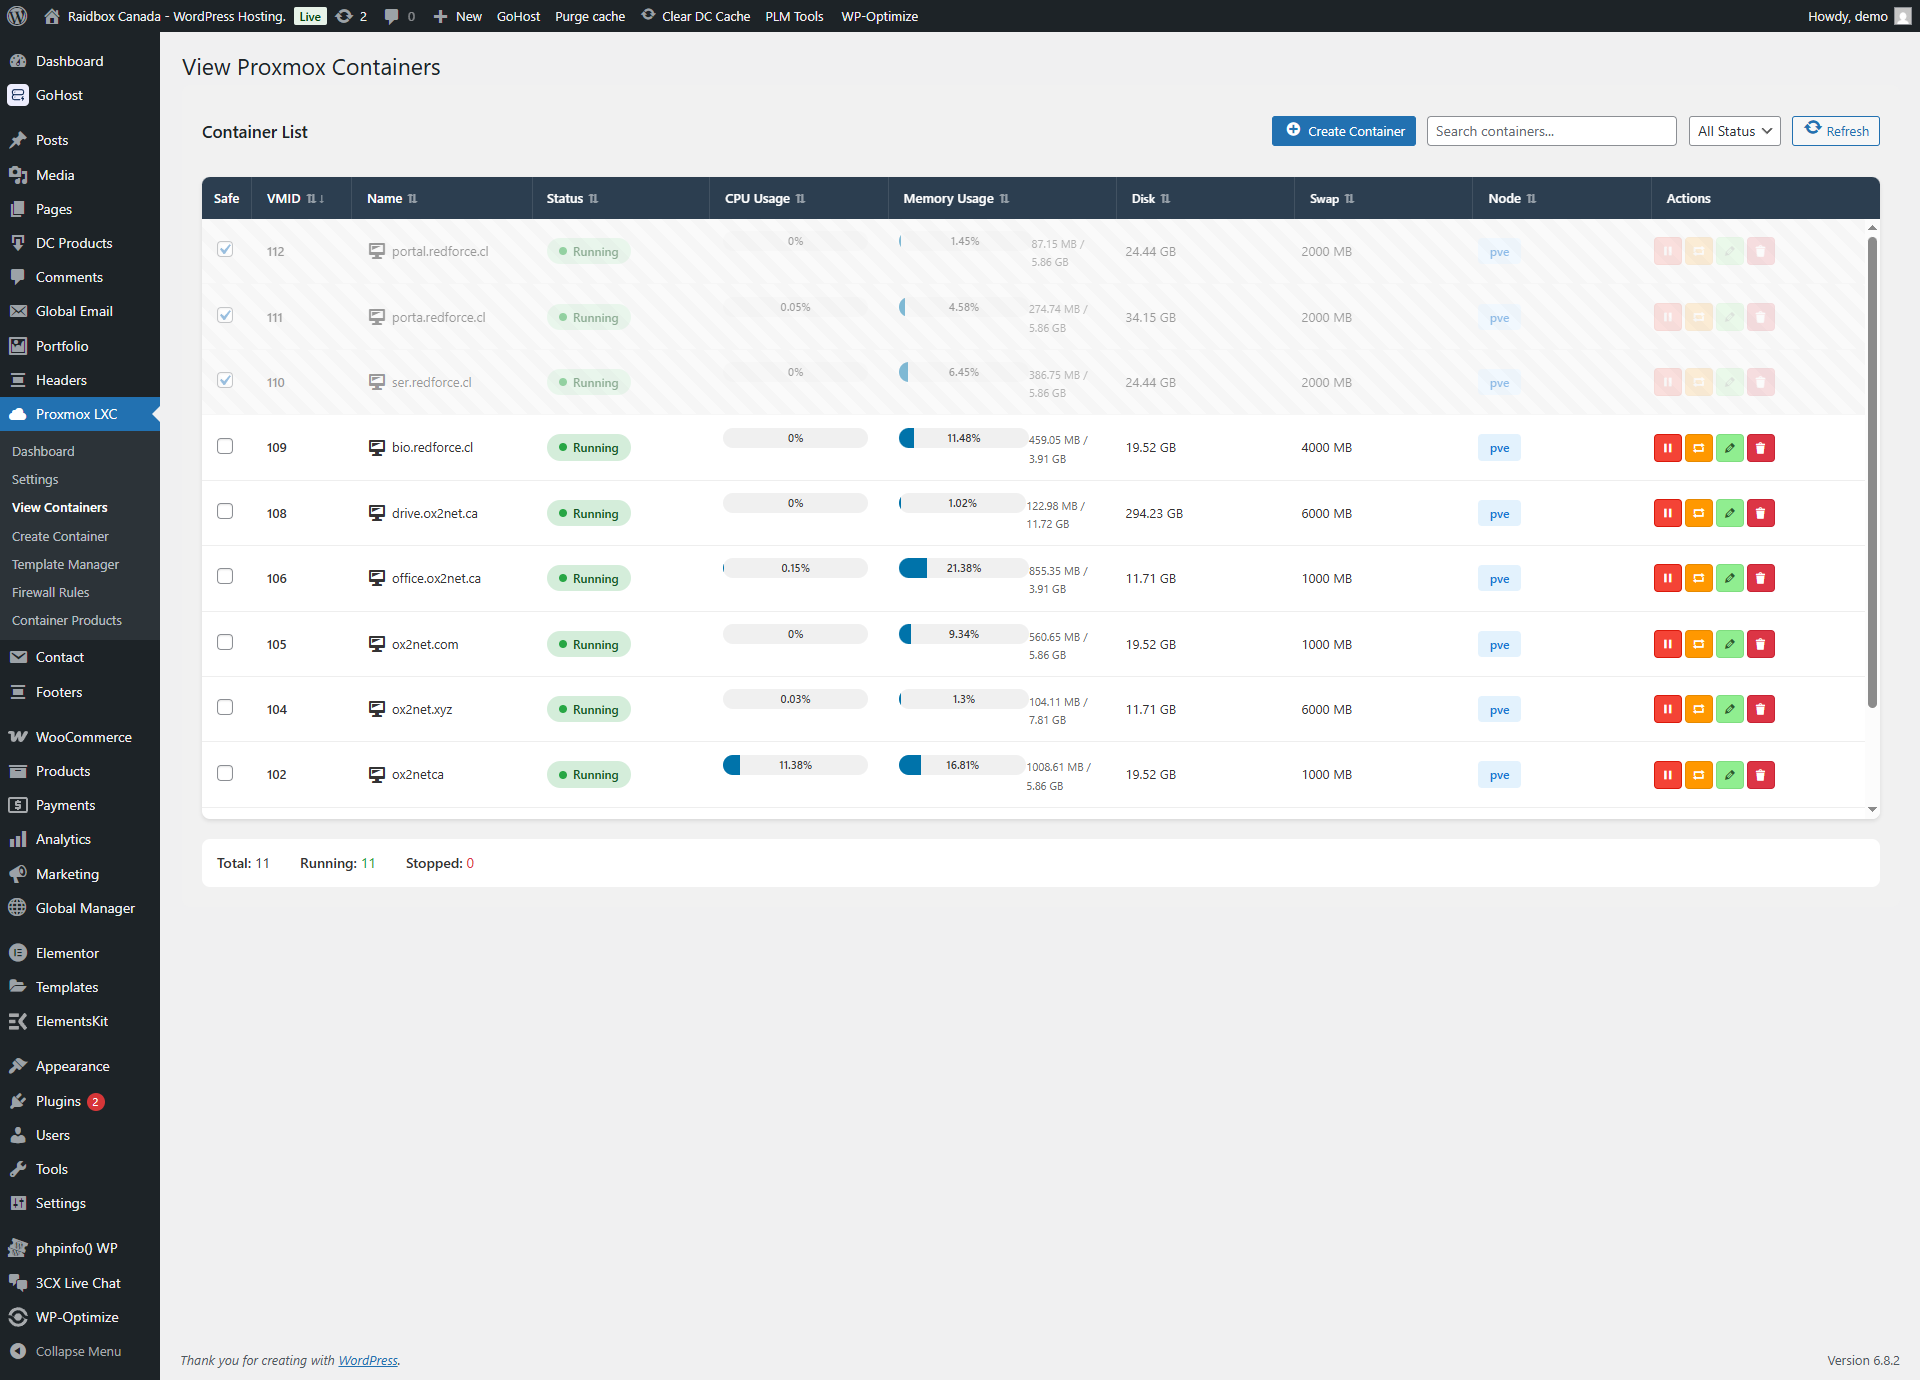The height and width of the screenshot is (1380, 1920).
Task: Uncheck safe checkbox for container 112
Action: click(225, 249)
